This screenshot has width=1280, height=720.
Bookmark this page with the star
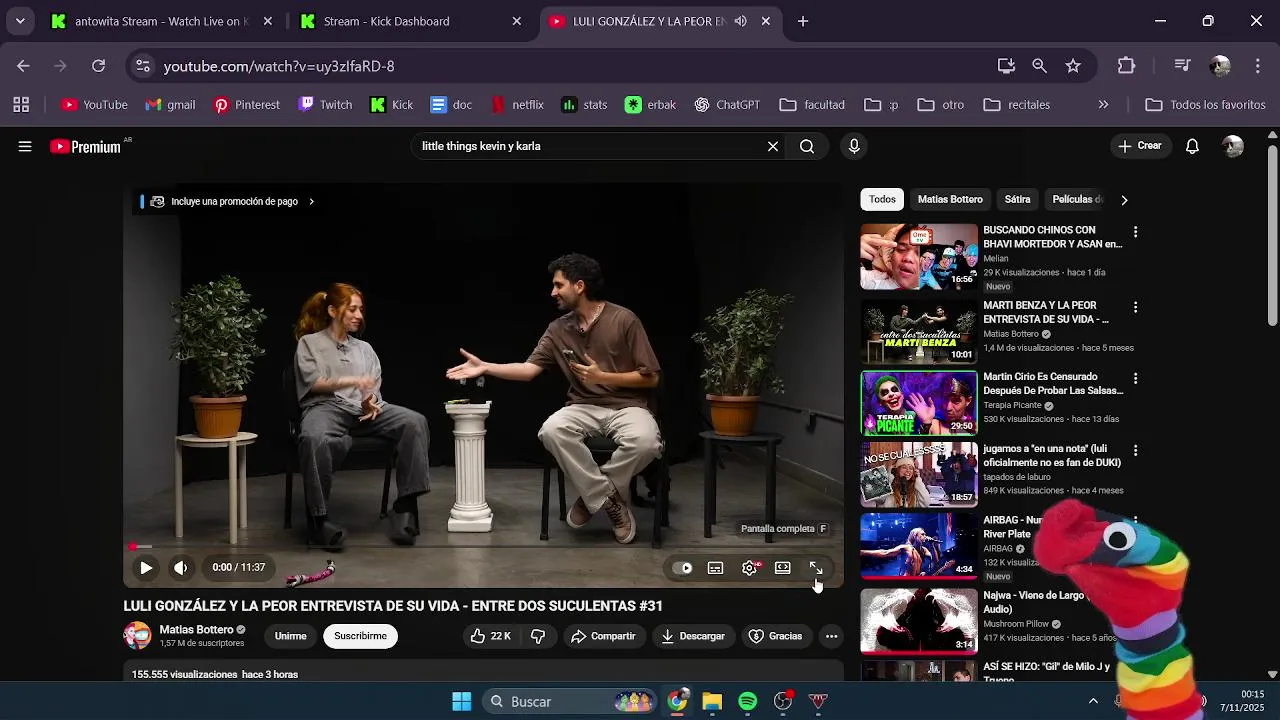click(1073, 66)
